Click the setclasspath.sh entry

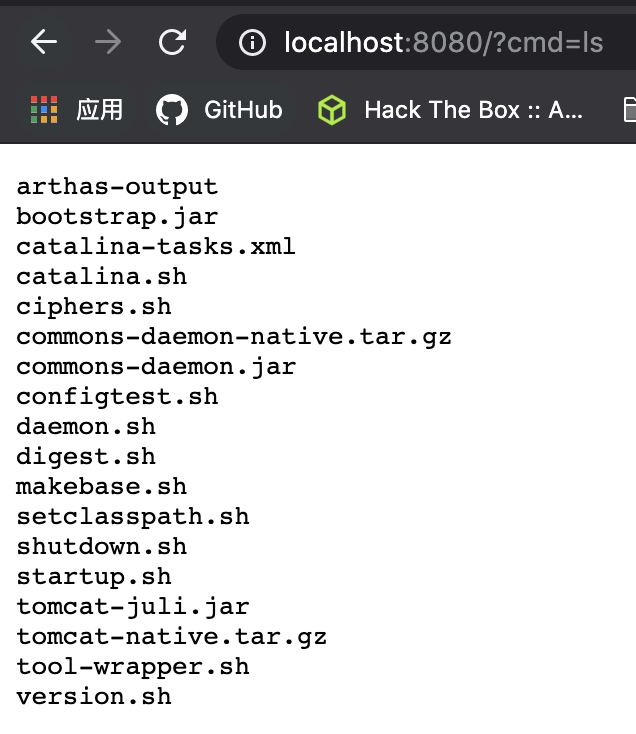coord(132,516)
